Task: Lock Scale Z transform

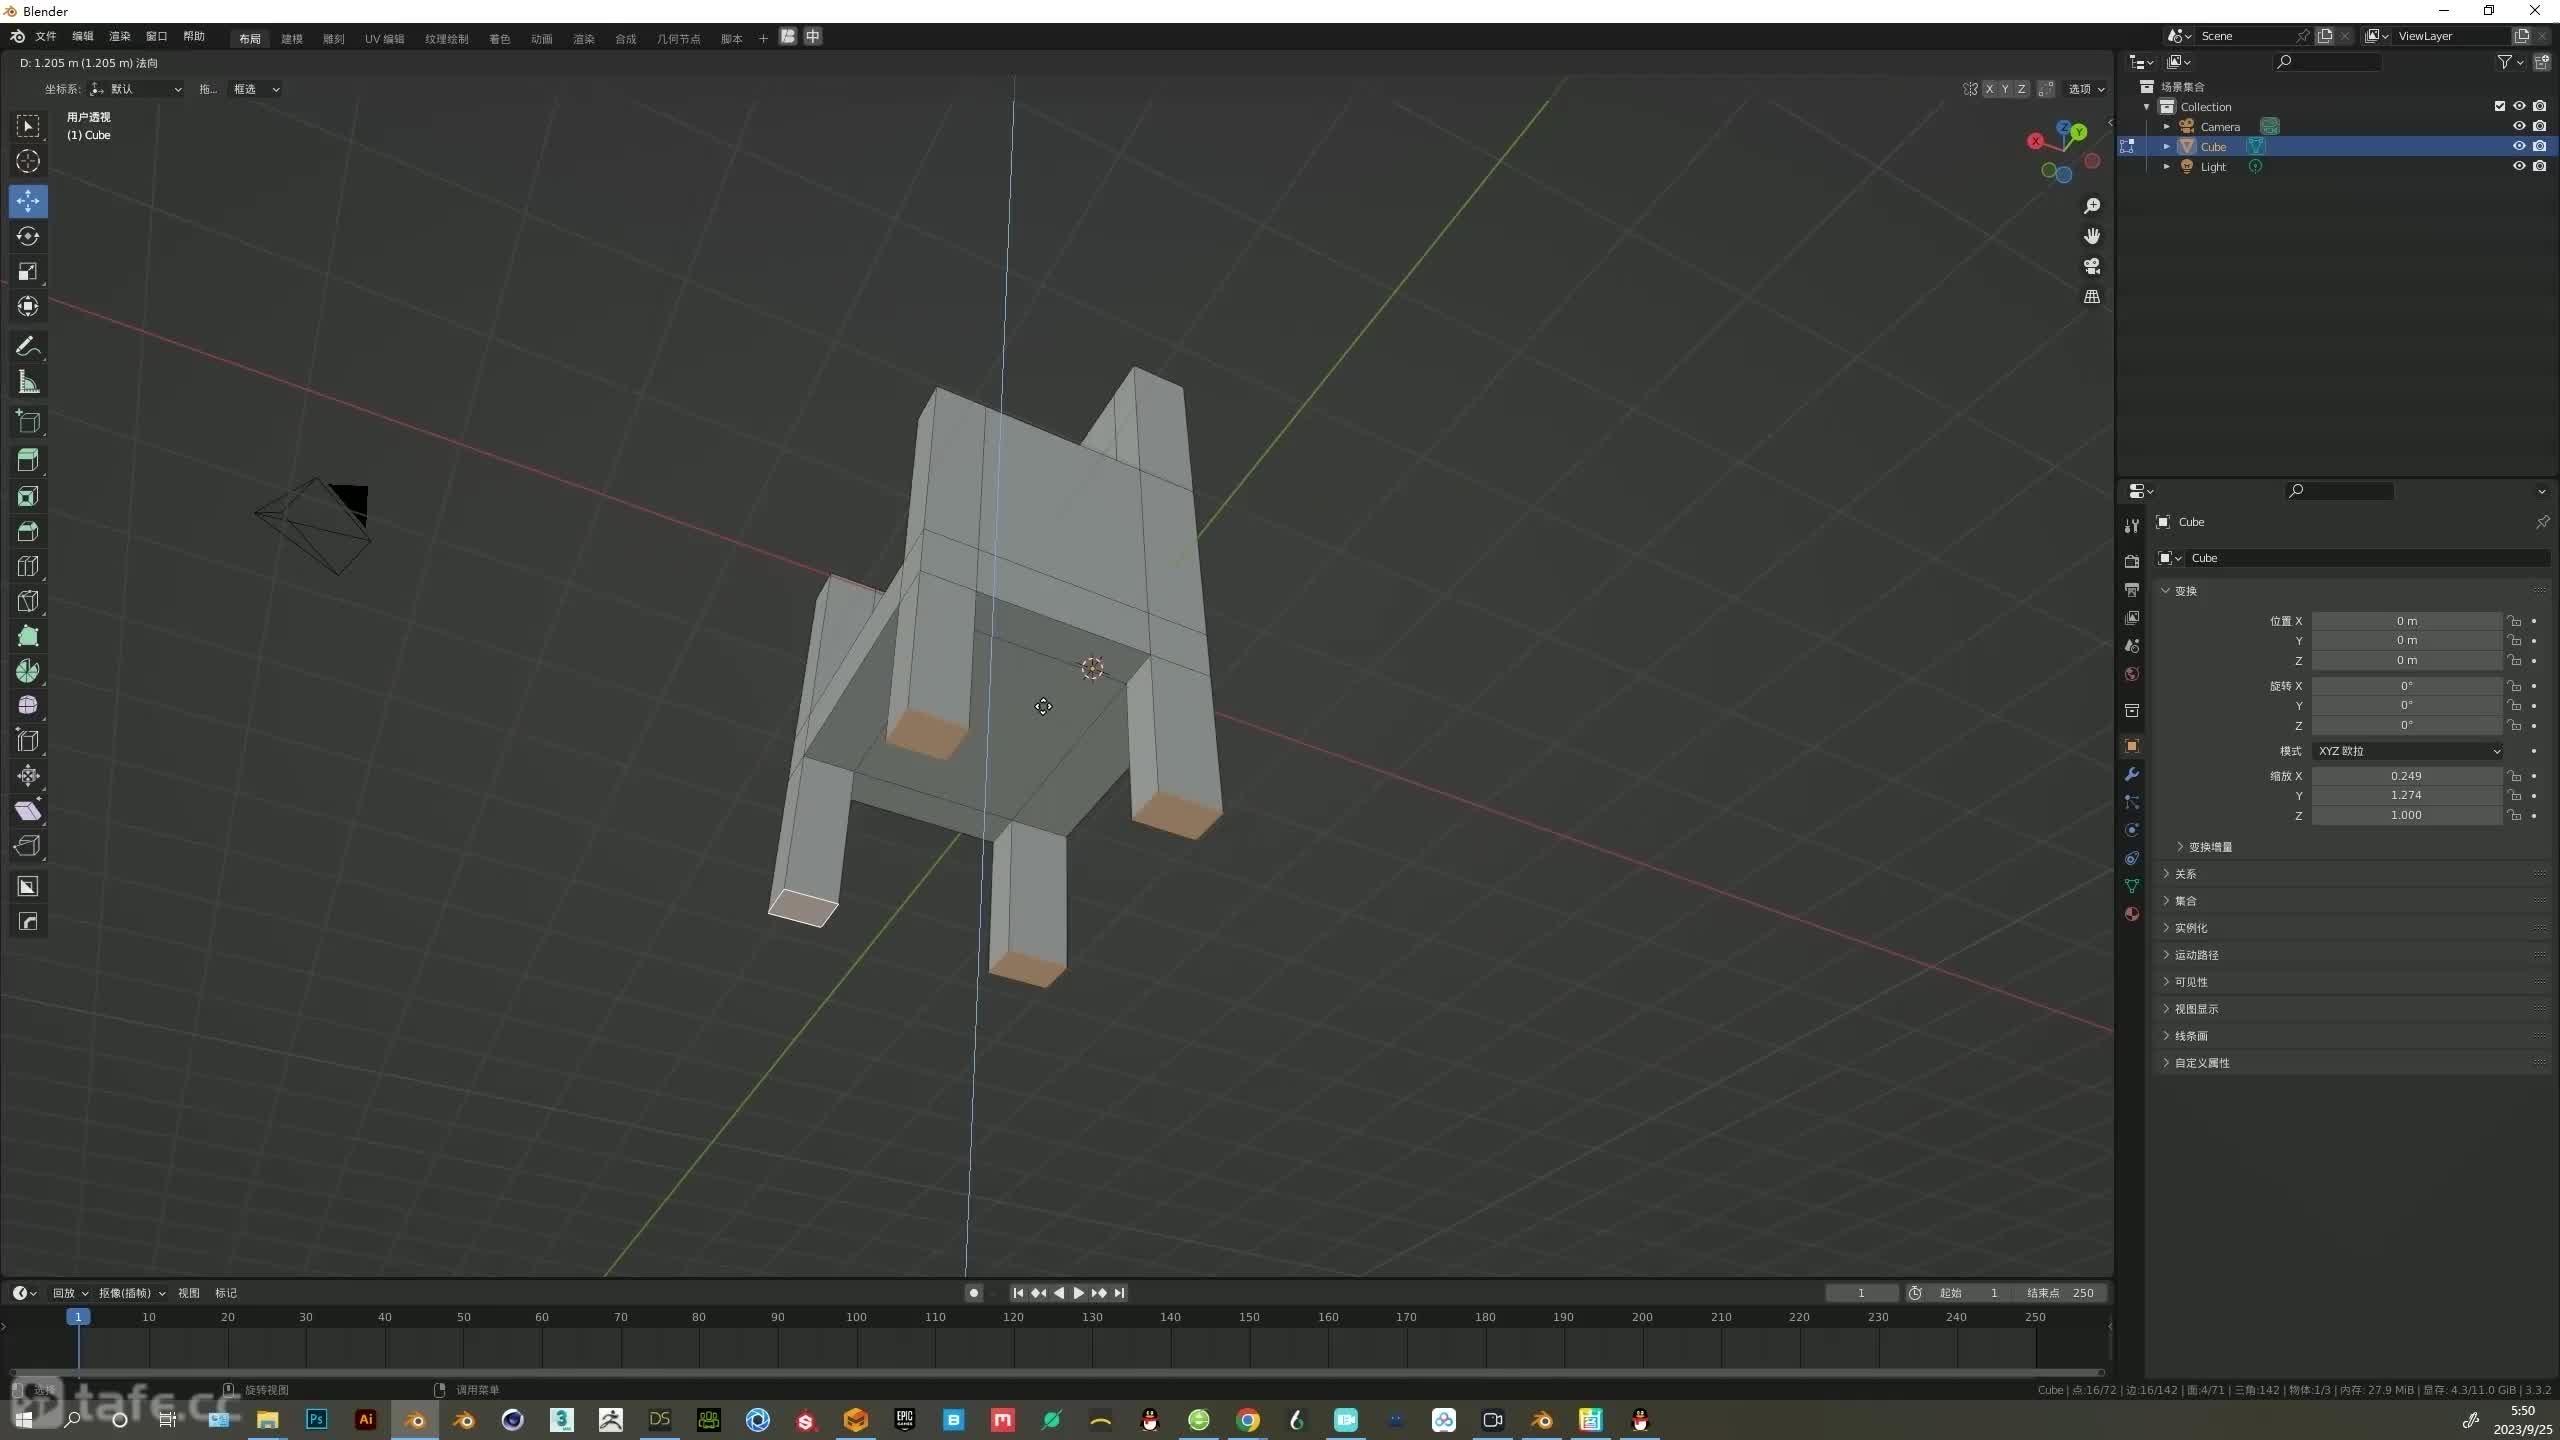Action: tap(2514, 815)
